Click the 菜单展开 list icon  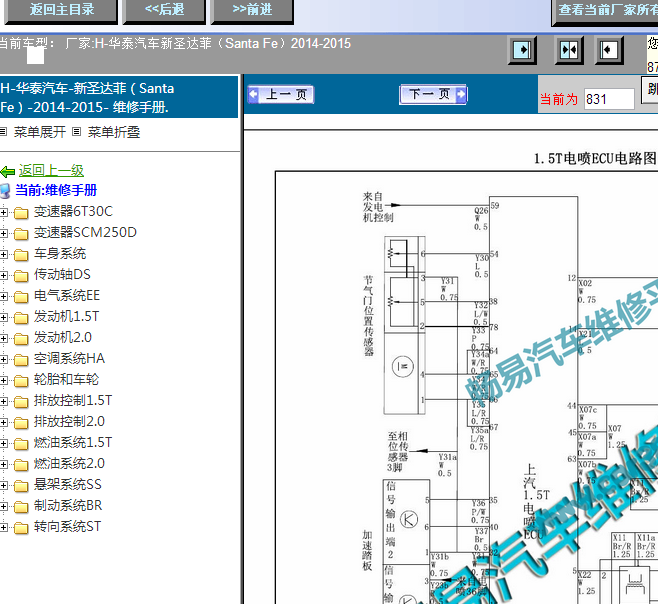[x=3, y=132]
